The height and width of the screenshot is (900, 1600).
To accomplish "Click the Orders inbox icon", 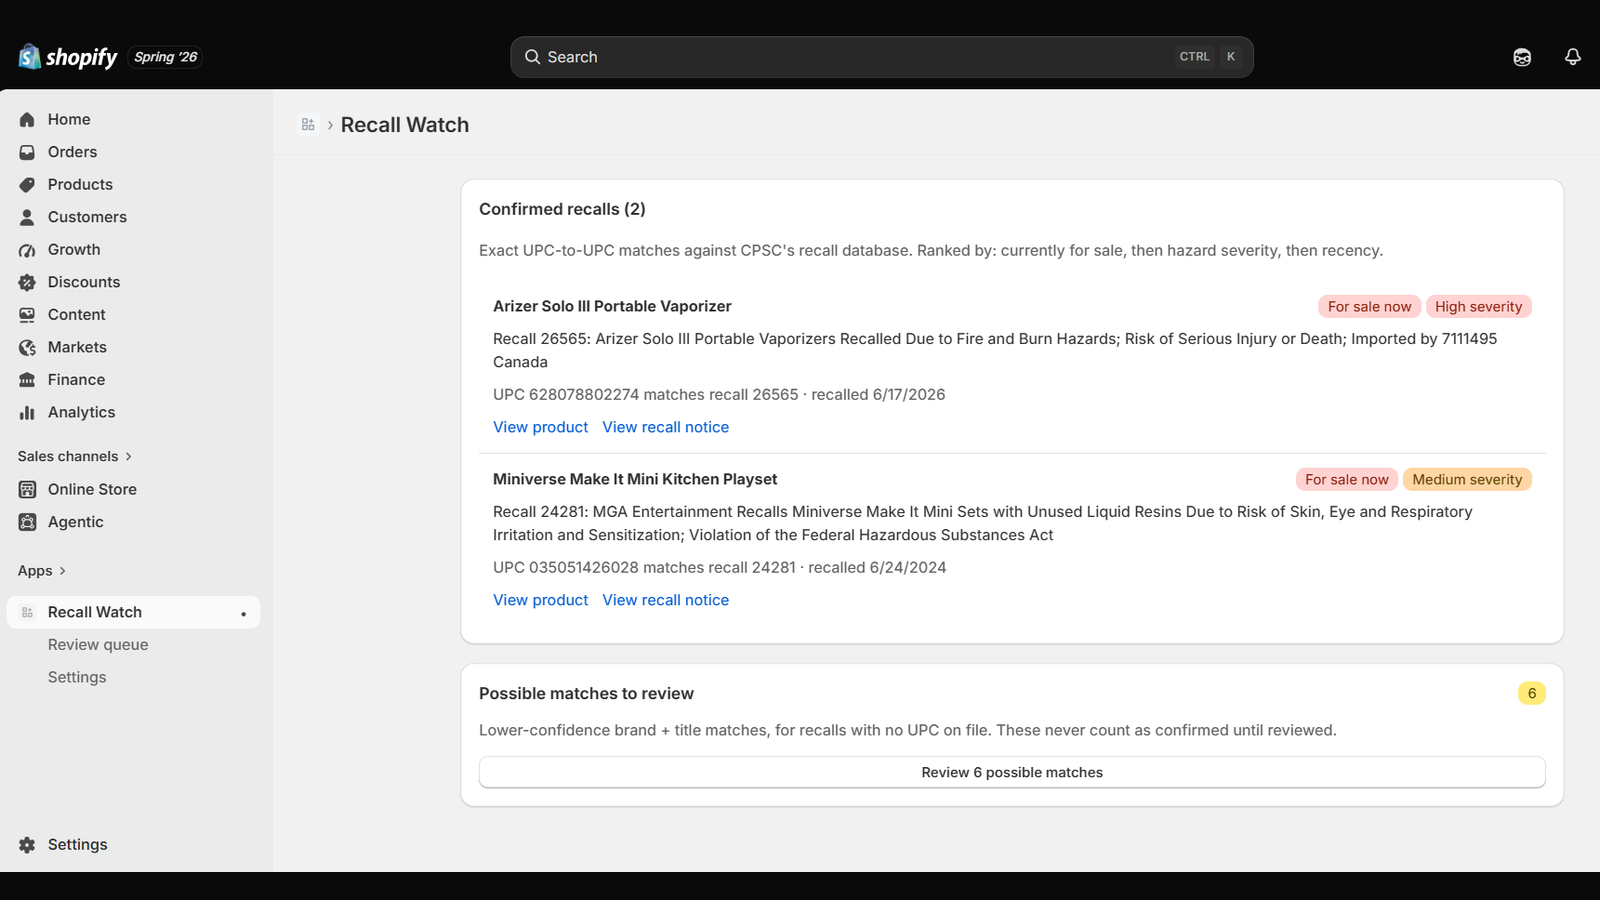I will tap(27, 152).
